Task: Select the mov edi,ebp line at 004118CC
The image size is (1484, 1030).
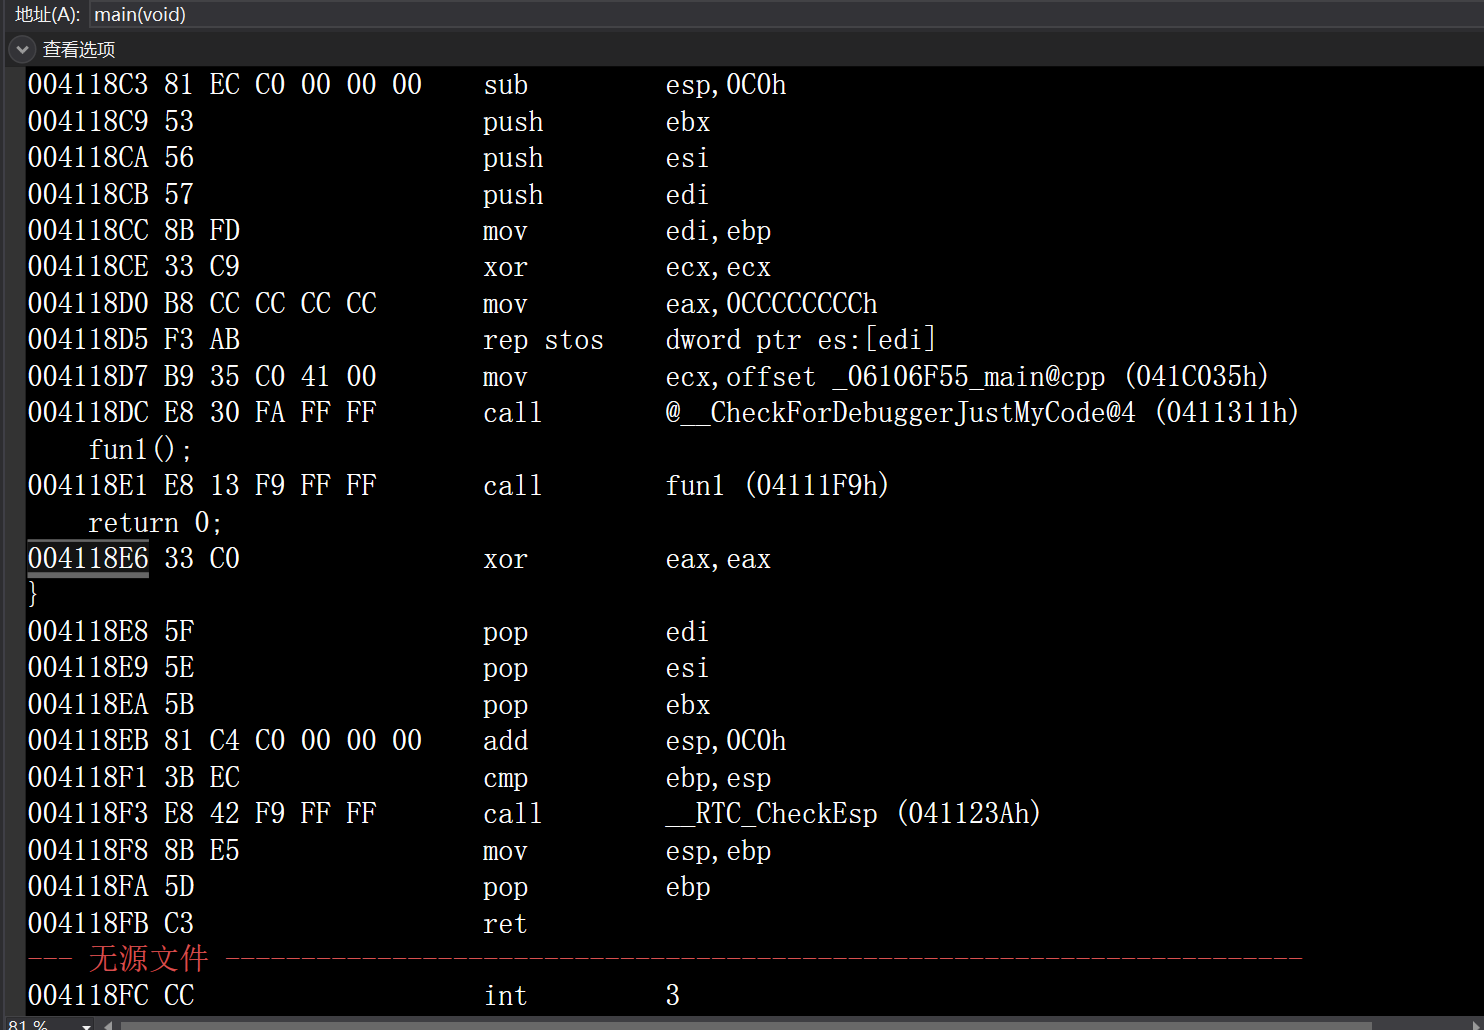Action: point(400,231)
